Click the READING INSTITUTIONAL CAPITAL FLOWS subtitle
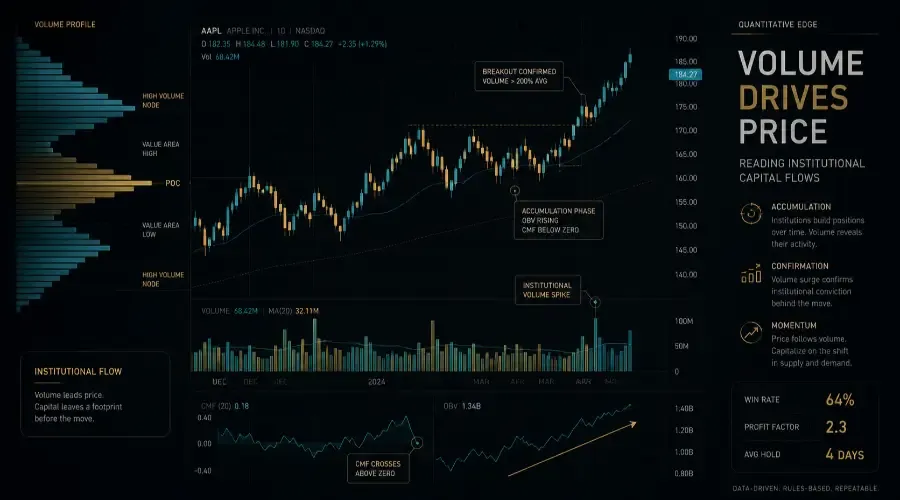Screen dimensions: 900x500 [x=802, y=170]
